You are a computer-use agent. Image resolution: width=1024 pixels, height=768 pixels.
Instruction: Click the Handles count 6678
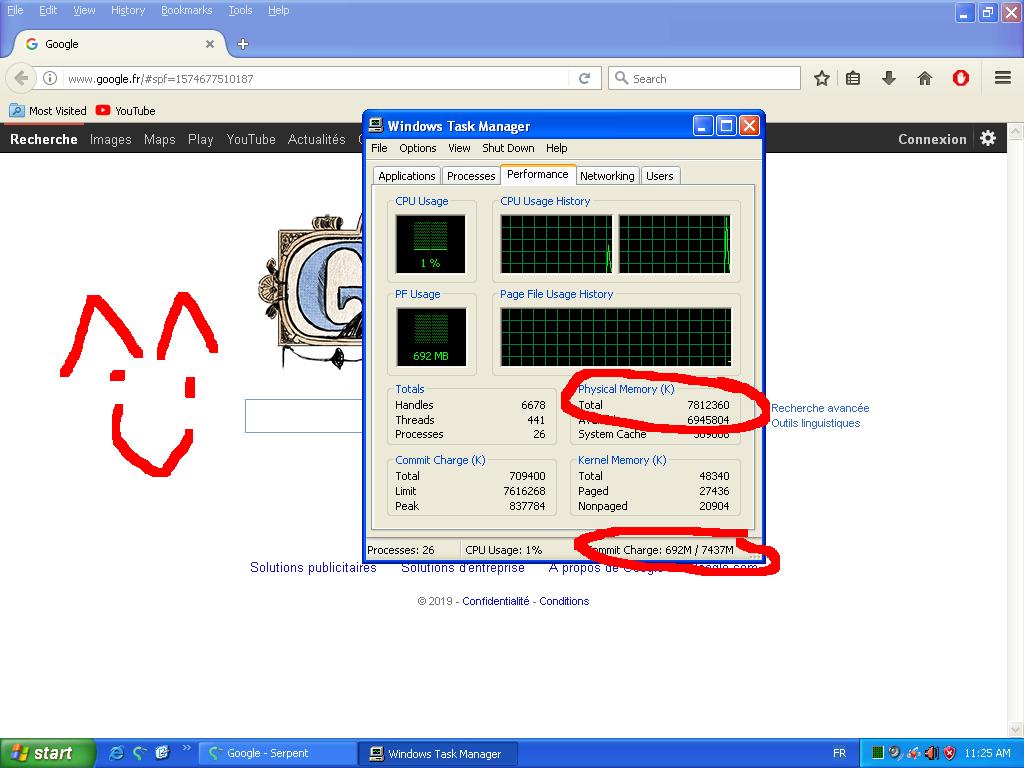point(533,405)
